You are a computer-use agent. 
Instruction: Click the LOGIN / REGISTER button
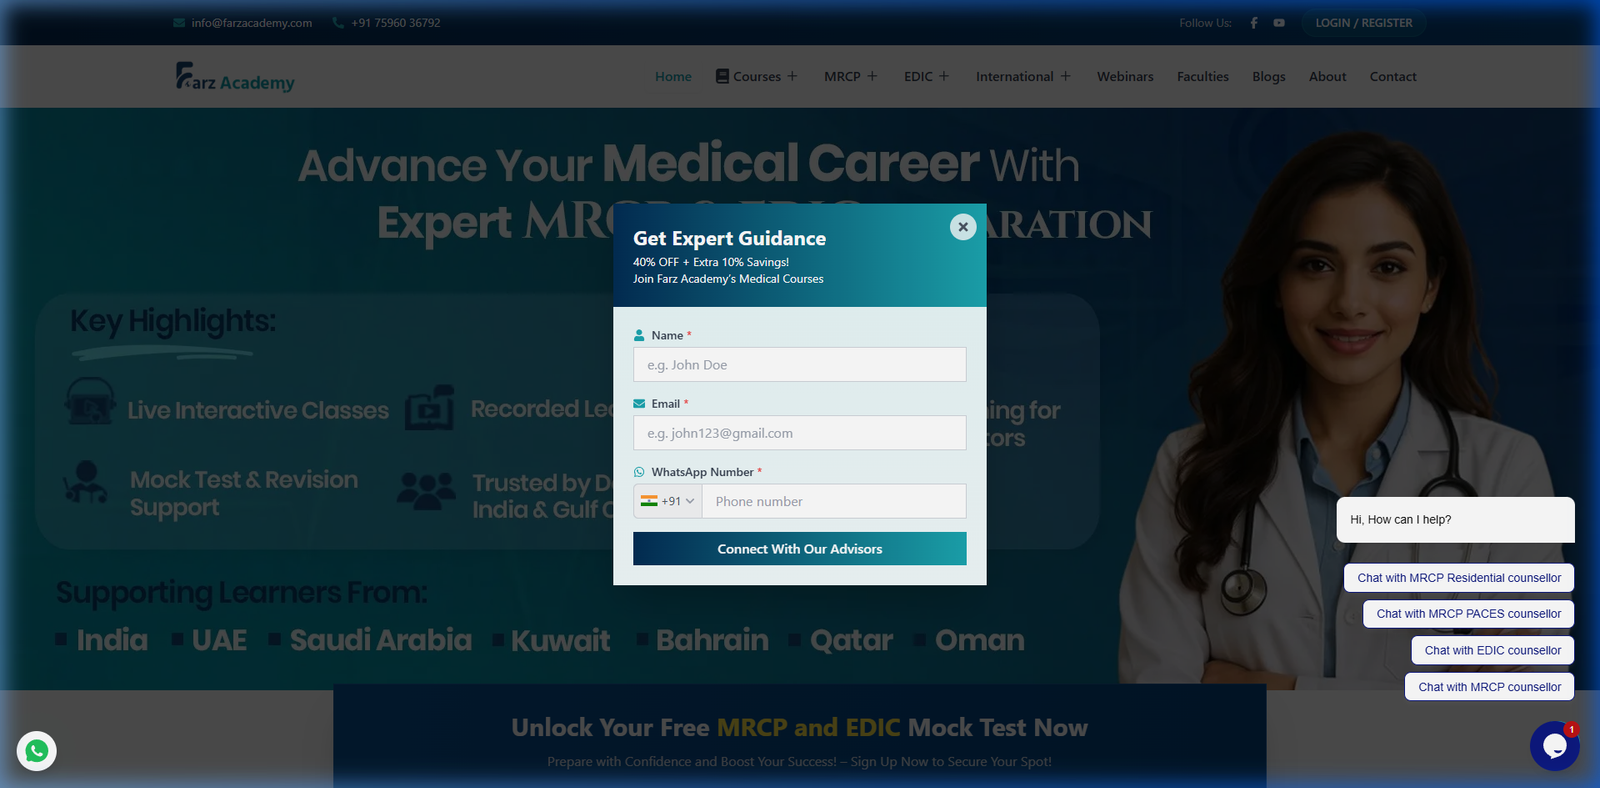1364,23
